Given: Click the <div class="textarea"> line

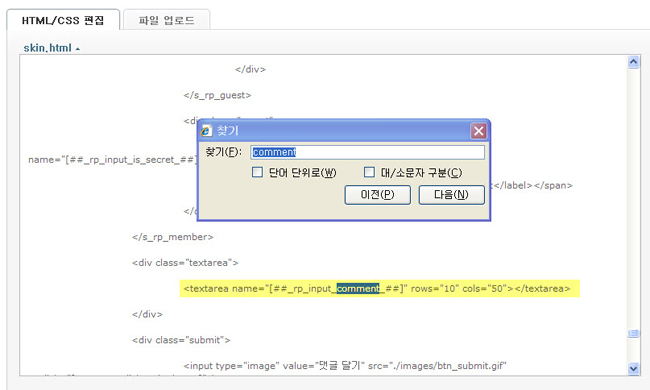Looking at the screenshot, I should pos(185,263).
